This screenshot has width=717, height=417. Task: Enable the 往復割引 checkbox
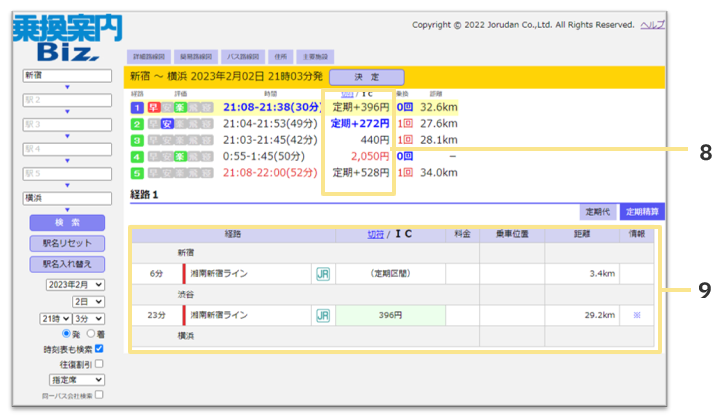click(99, 364)
